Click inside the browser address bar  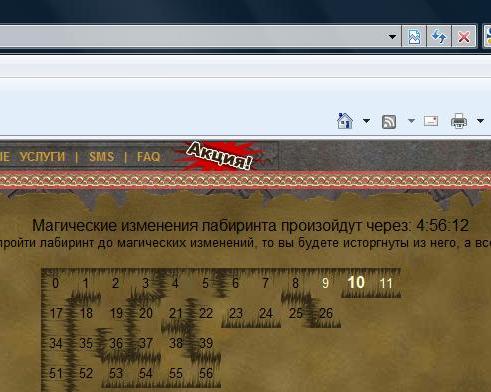pyautogui.click(x=192, y=36)
